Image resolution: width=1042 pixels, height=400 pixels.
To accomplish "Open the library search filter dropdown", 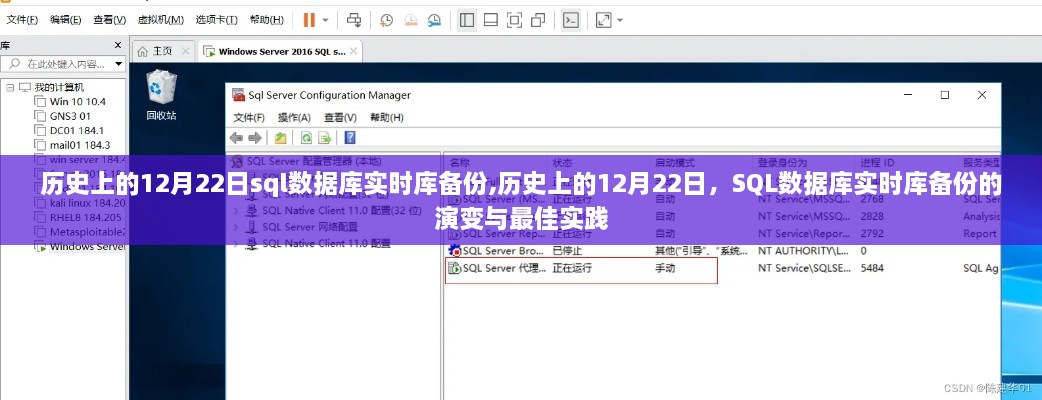I will (118, 64).
